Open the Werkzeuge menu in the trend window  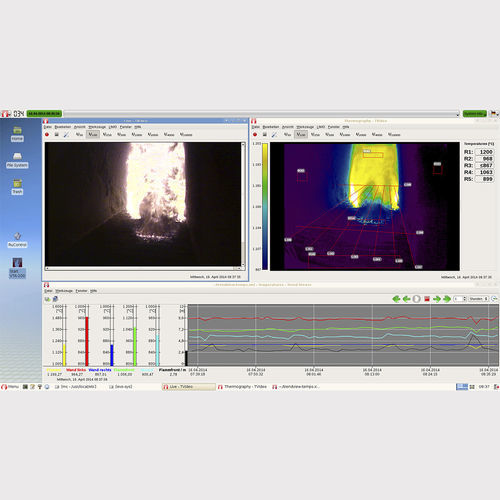(64, 291)
